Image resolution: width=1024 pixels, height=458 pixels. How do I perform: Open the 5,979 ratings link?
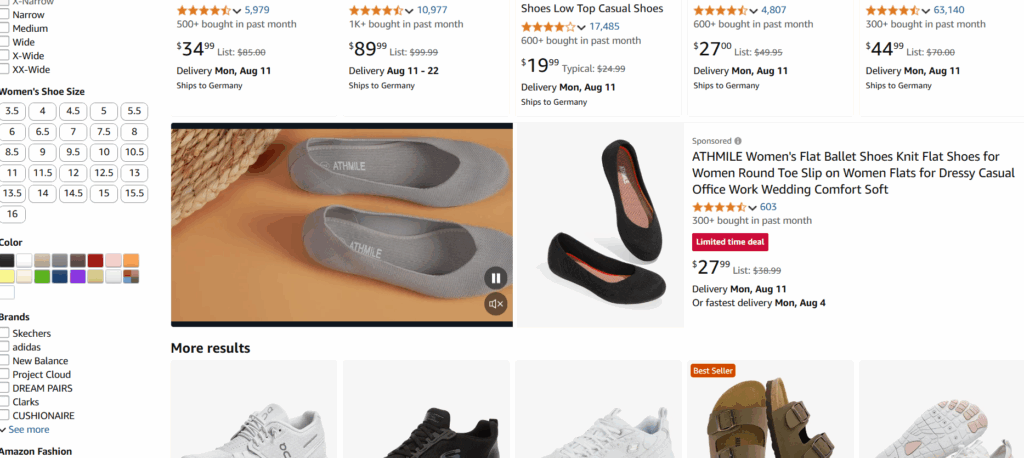[x=256, y=10]
